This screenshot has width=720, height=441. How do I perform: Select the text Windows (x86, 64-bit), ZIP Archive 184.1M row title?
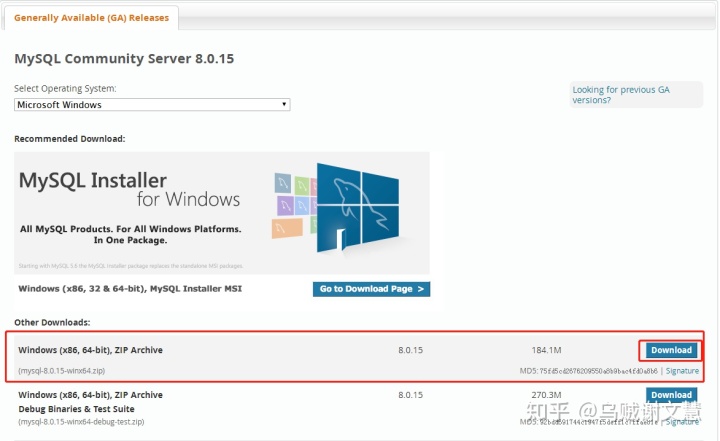pos(90,350)
